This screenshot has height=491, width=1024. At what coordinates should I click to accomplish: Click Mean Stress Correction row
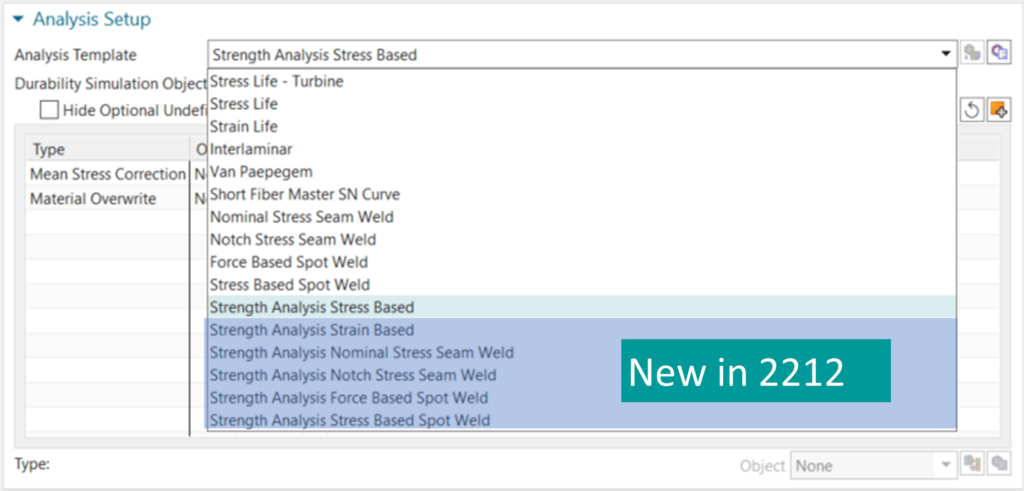tap(108, 174)
